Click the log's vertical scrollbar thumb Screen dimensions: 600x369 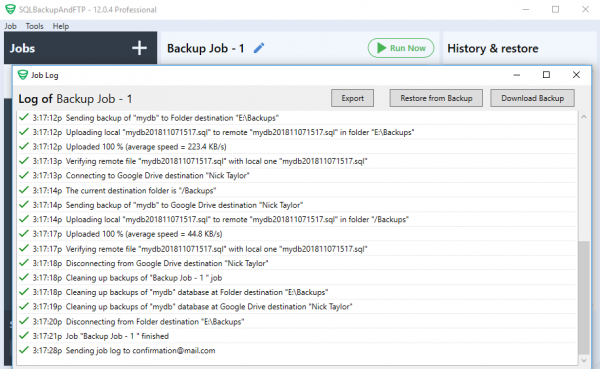584,297
